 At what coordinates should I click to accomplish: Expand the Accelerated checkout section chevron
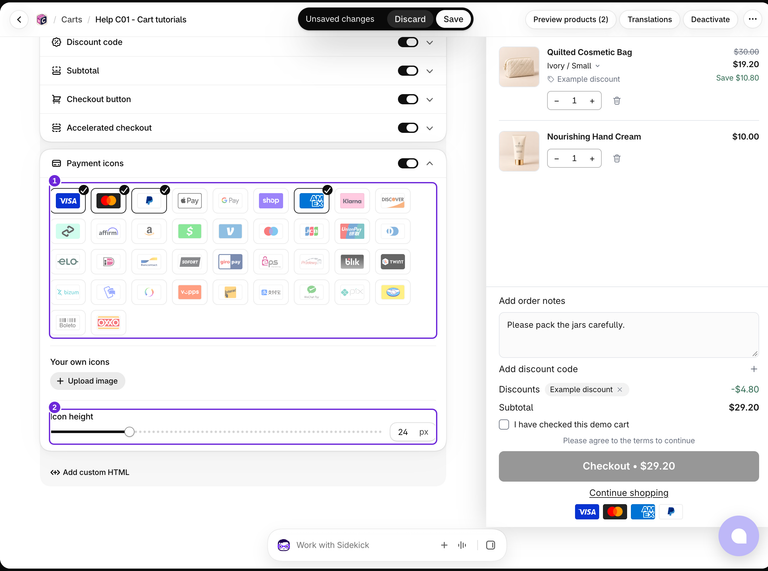click(x=430, y=128)
